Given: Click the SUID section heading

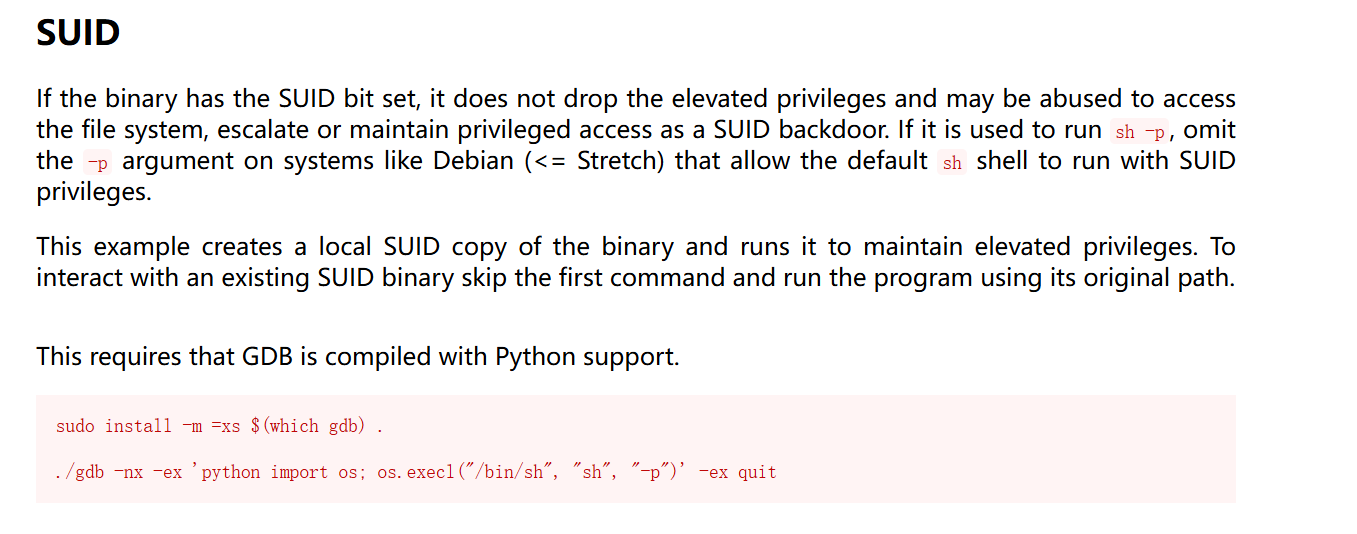Looking at the screenshot, I should coord(78,33).
